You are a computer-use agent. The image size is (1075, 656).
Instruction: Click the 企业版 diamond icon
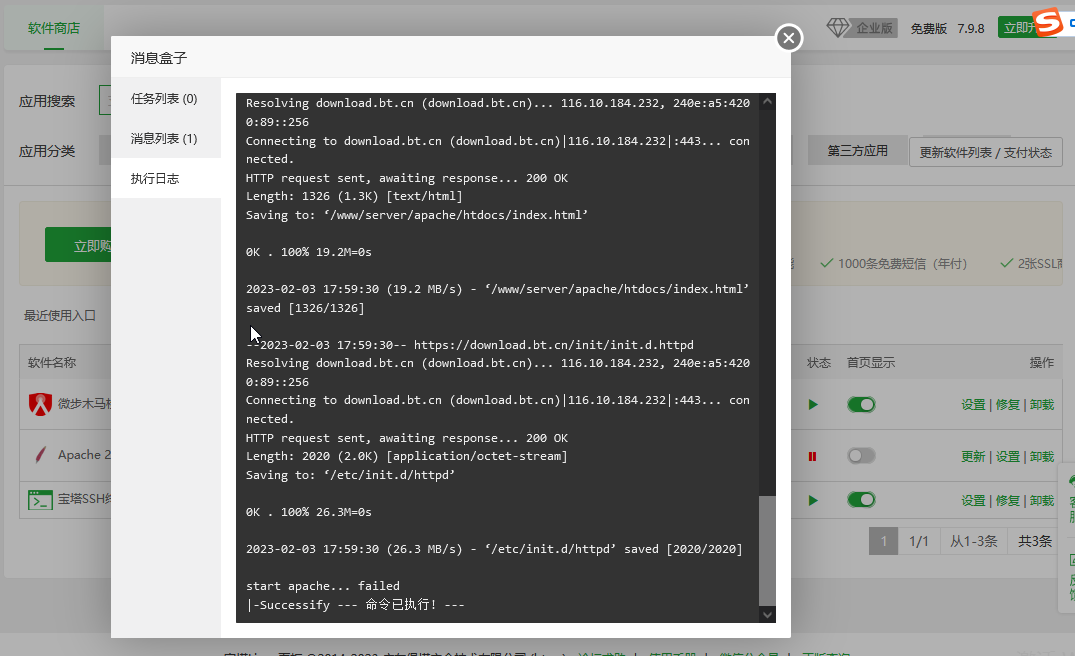[838, 28]
